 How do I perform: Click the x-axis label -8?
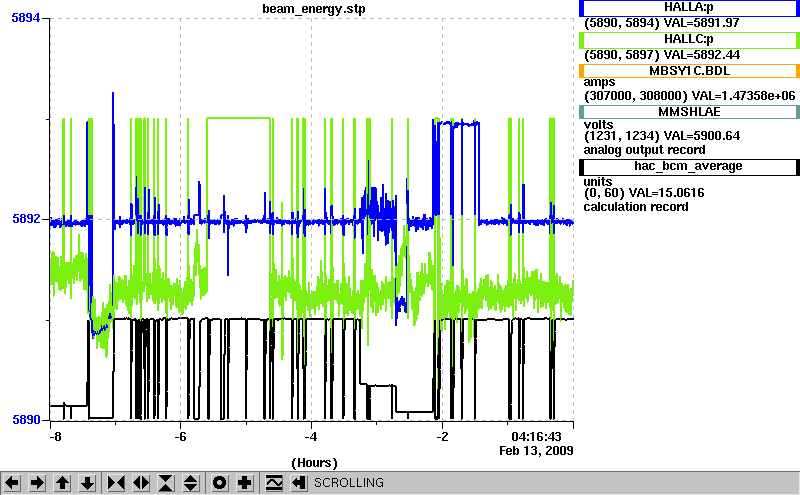[x=55, y=437]
